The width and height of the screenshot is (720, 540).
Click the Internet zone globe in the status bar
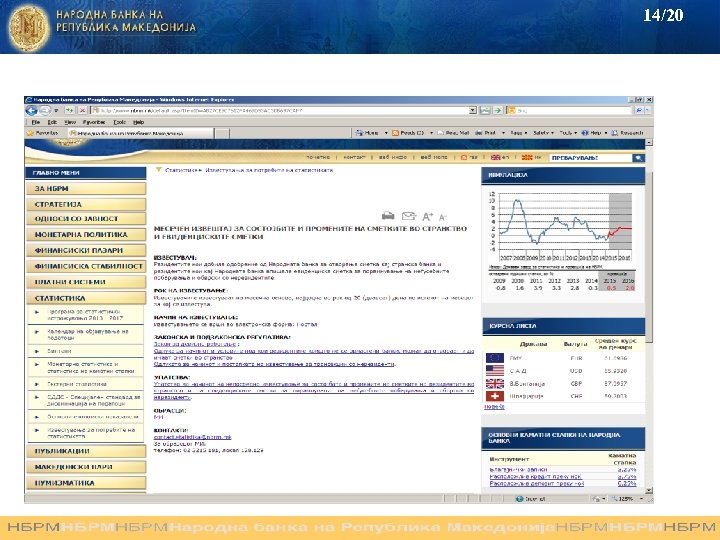click(x=519, y=499)
